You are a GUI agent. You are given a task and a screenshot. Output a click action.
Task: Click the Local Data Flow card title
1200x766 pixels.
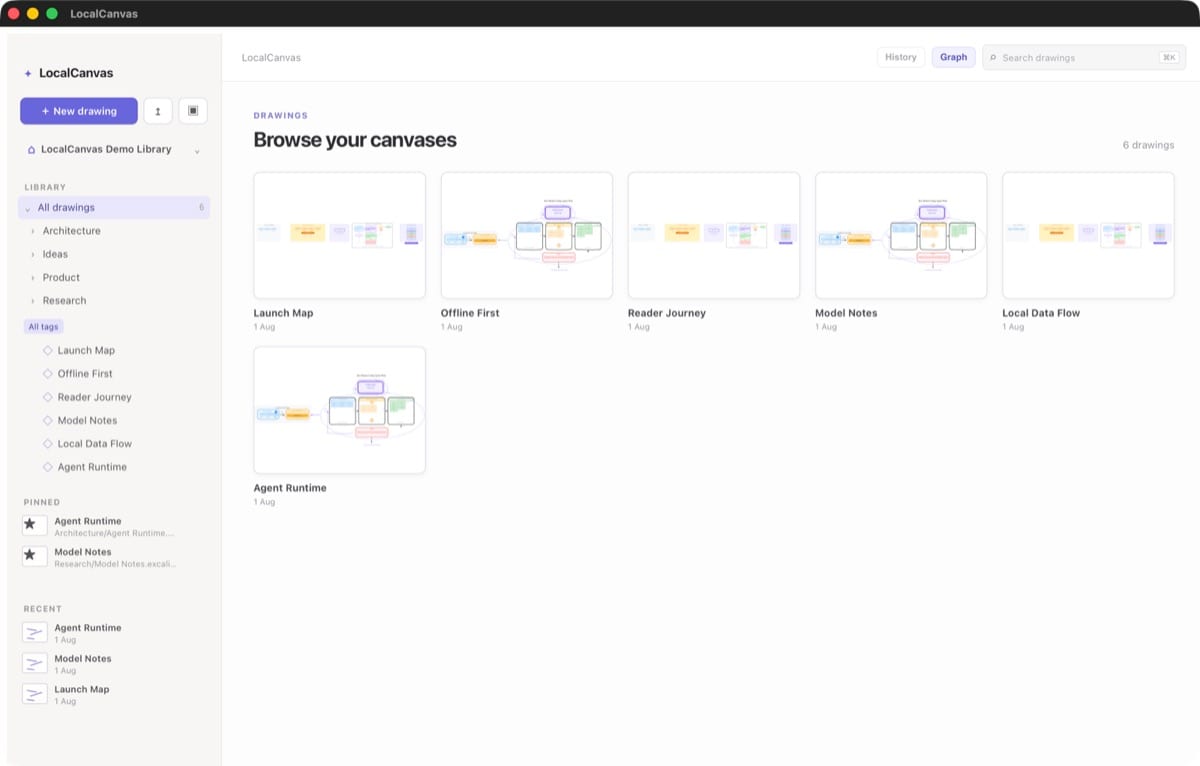(x=1041, y=313)
